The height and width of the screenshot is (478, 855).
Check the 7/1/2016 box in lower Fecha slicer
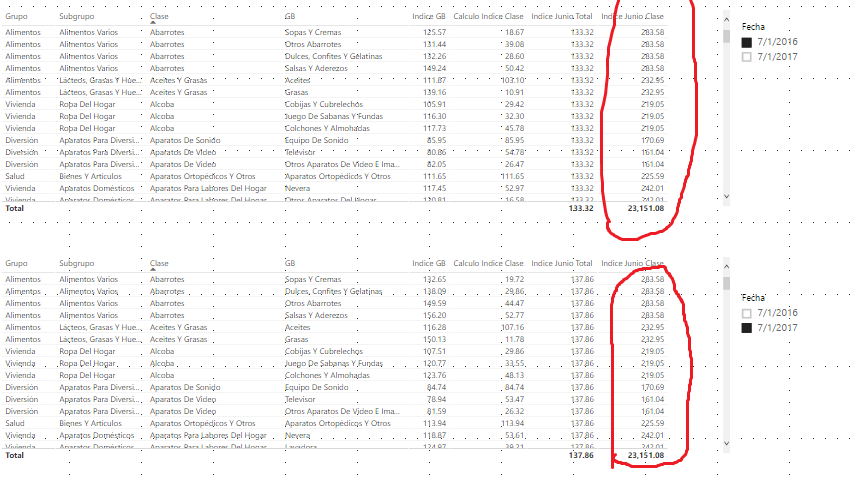tap(746, 313)
